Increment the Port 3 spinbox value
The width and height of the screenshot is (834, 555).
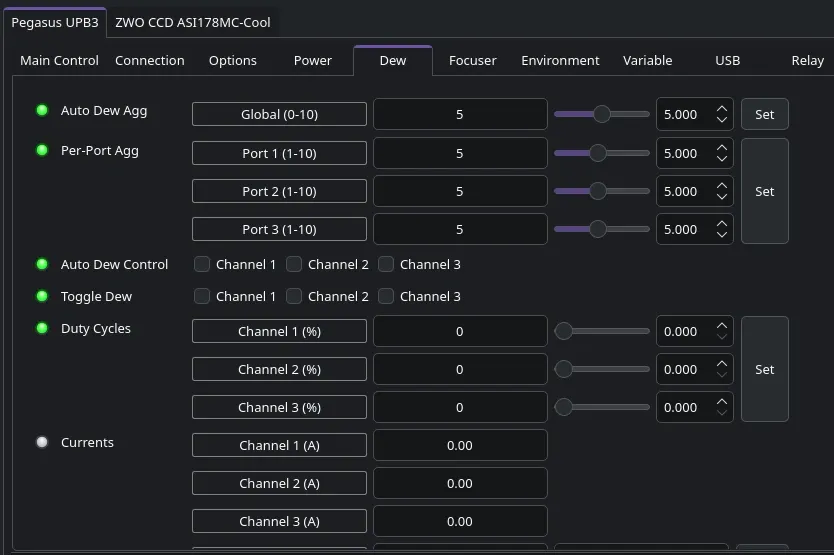(x=722, y=223)
